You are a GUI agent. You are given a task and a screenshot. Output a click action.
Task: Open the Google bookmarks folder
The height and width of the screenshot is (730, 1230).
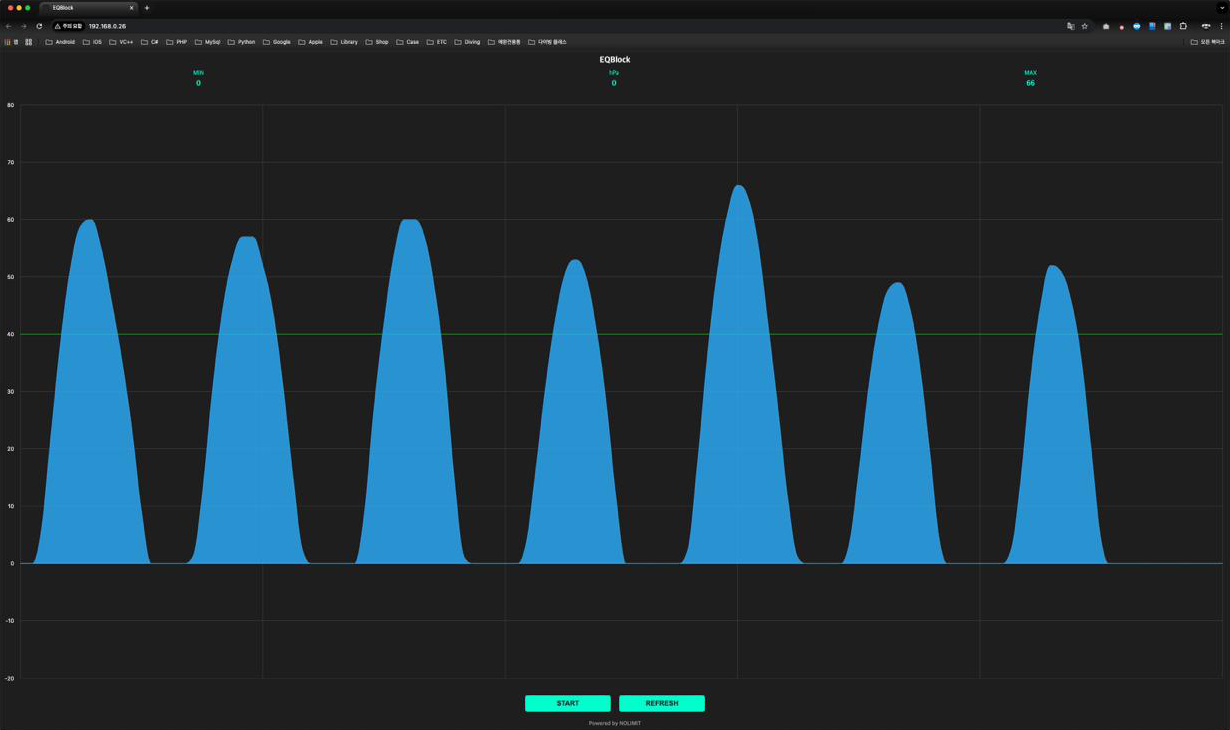[276, 42]
